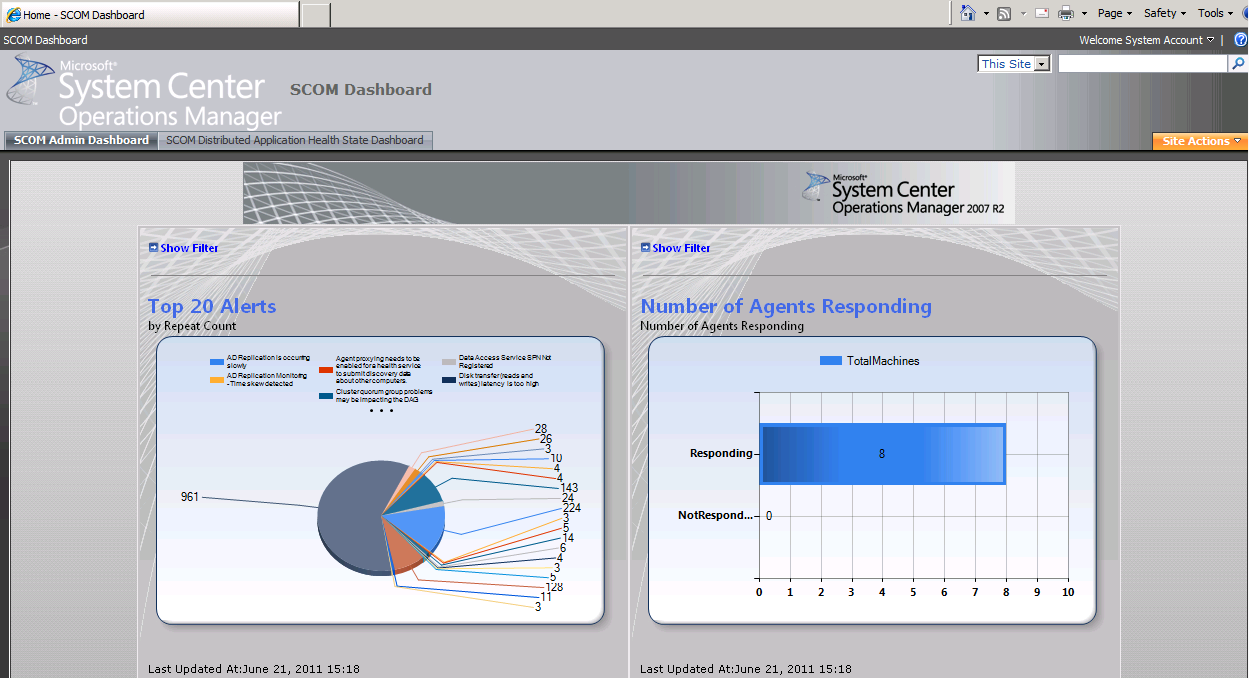Click the Home icon in the browser toolbar
Screen dimensions: 1249x678
click(968, 13)
